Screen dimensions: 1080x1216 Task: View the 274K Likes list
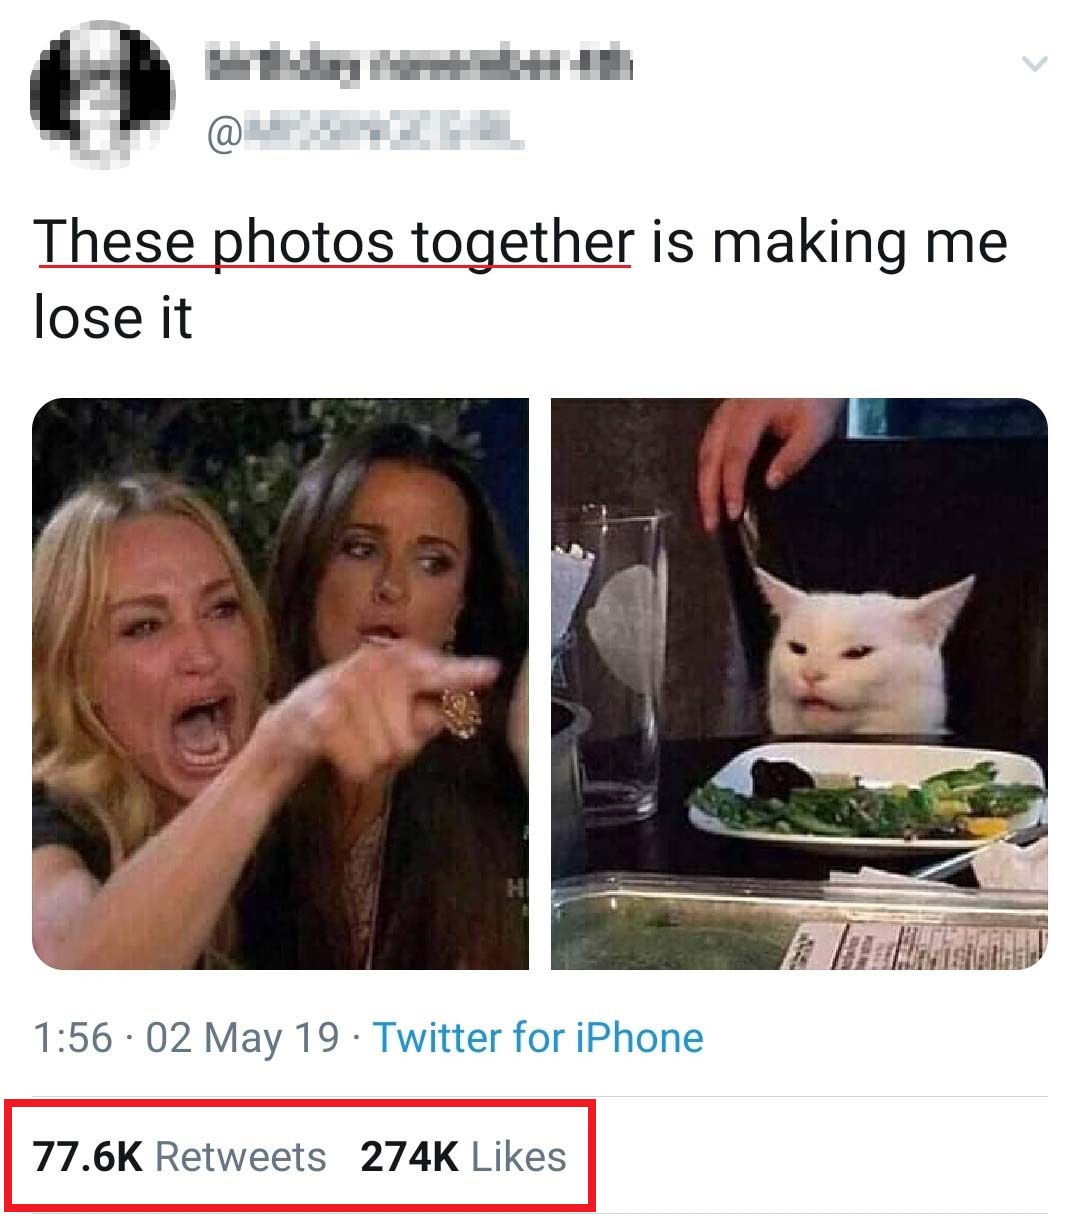[x=463, y=1157]
